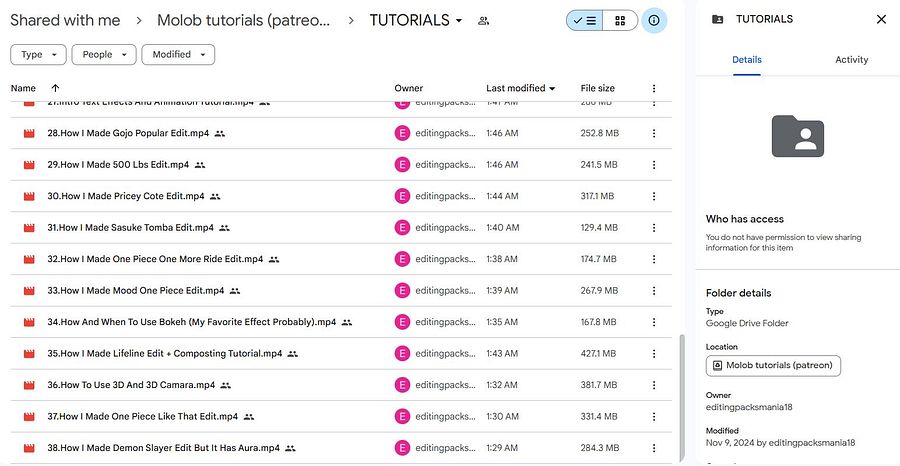Open more actions for 29.How I Made 500 Lbs Edit
Image resolution: width=900 pixels, height=466 pixels.
654,165
